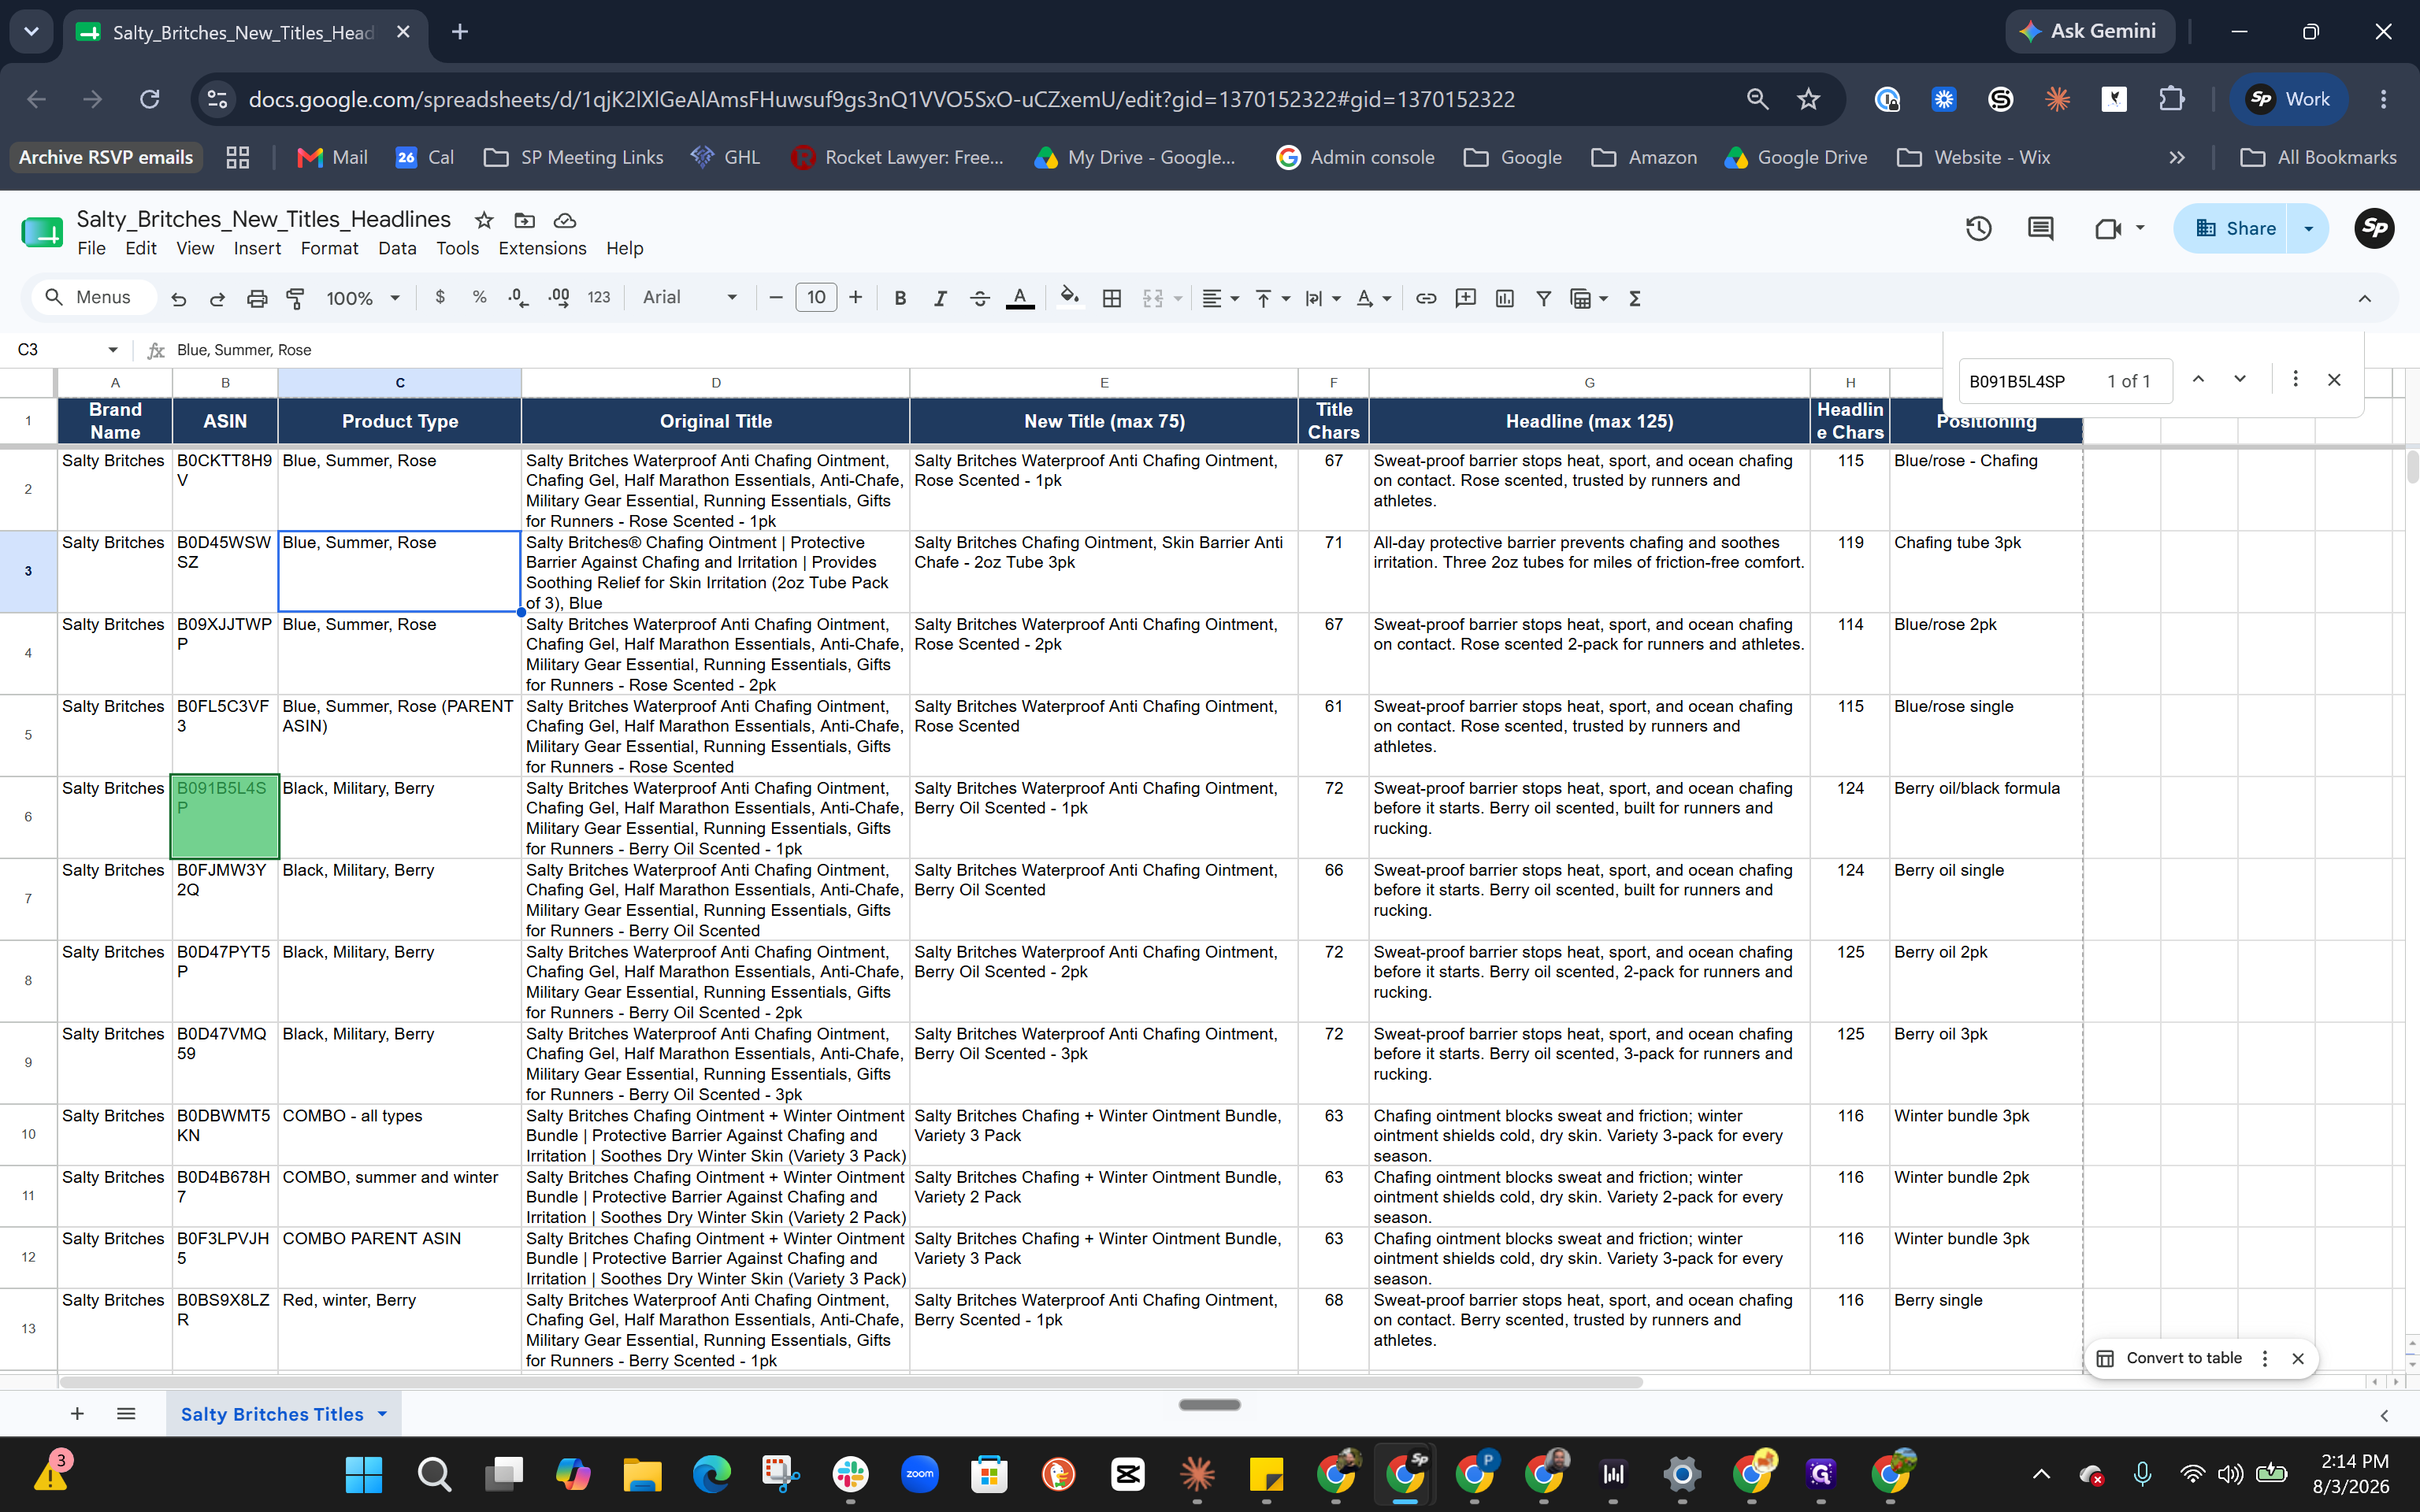The height and width of the screenshot is (1512, 2420).
Task: Open the Functions sigma menu
Action: click(x=1635, y=298)
